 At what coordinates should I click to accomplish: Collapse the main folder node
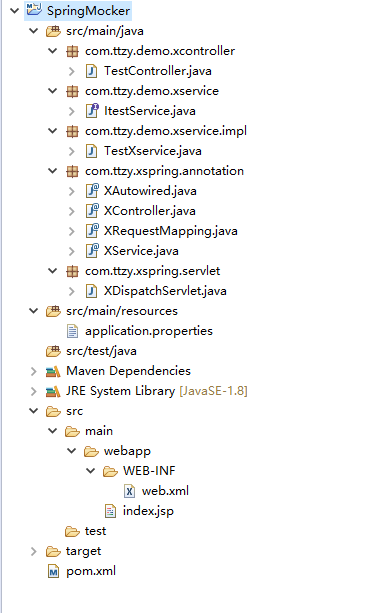pyautogui.click(x=52, y=431)
